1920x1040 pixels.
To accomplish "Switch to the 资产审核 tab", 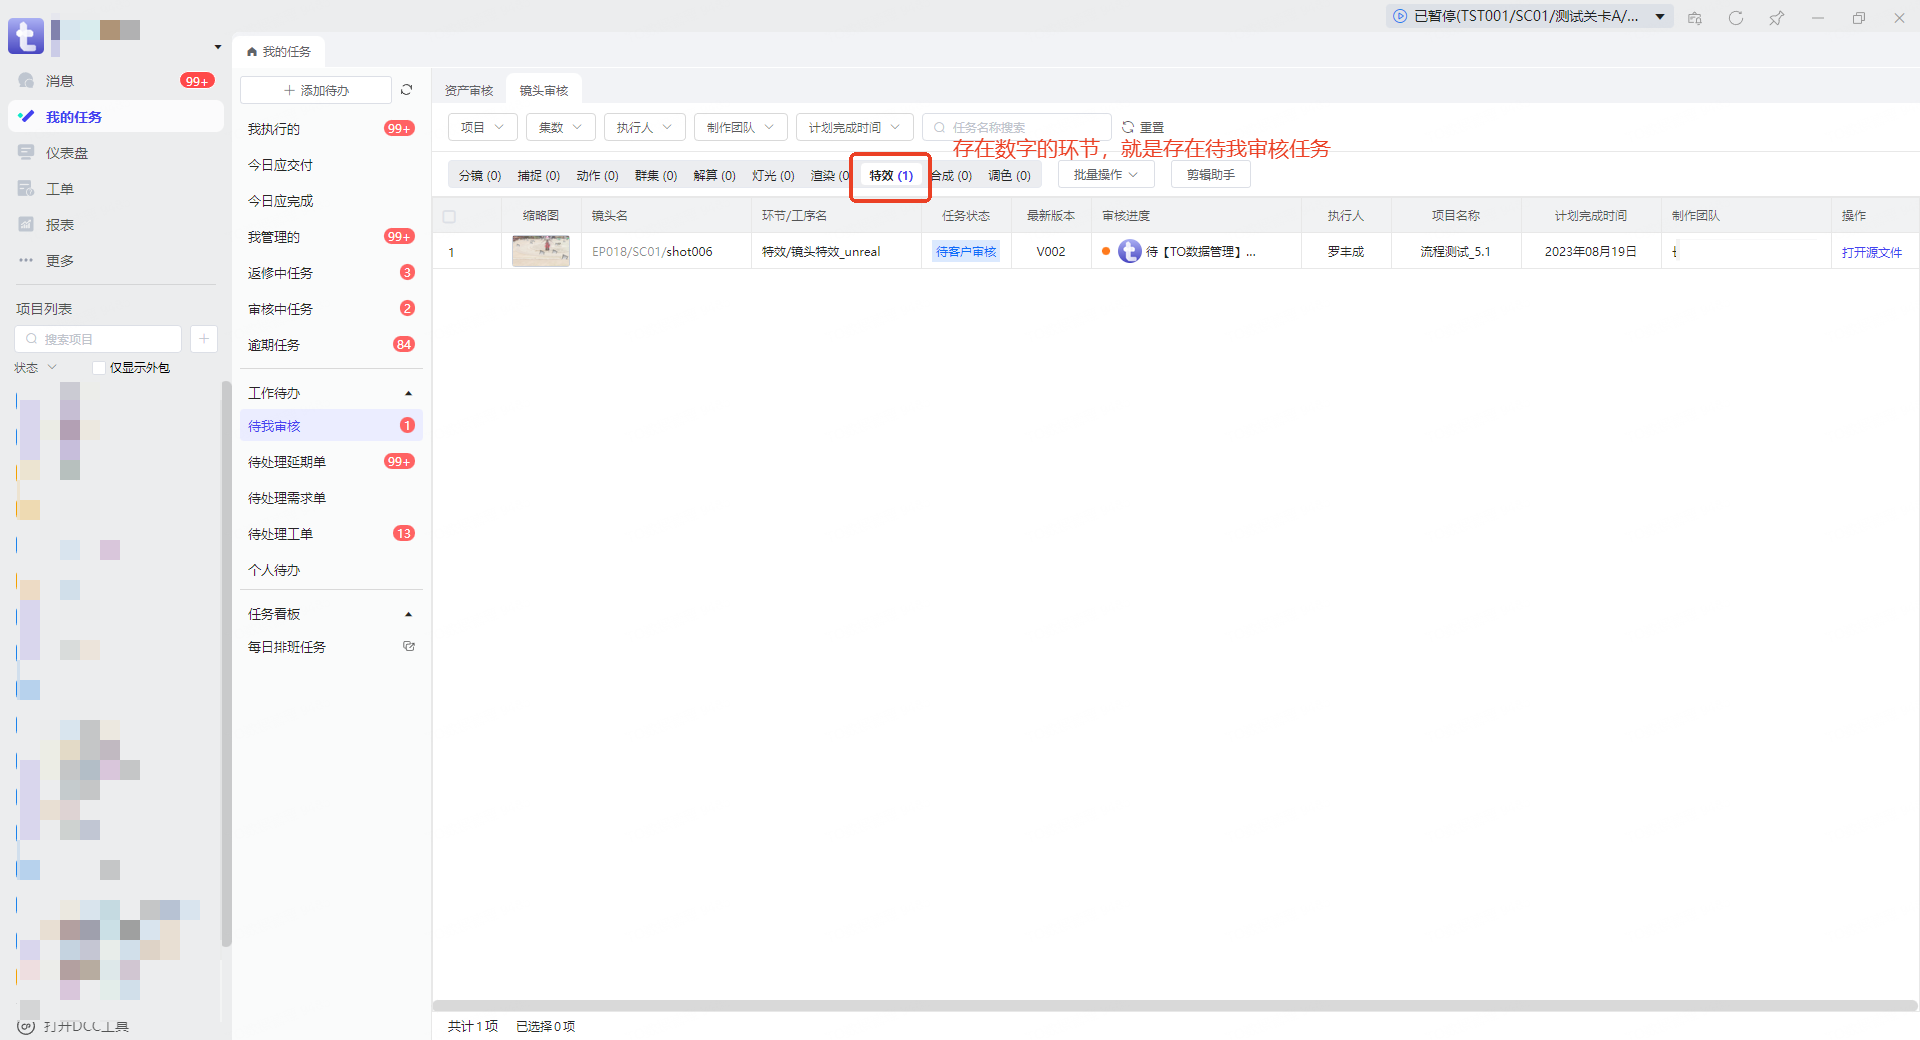I will pyautogui.click(x=469, y=91).
